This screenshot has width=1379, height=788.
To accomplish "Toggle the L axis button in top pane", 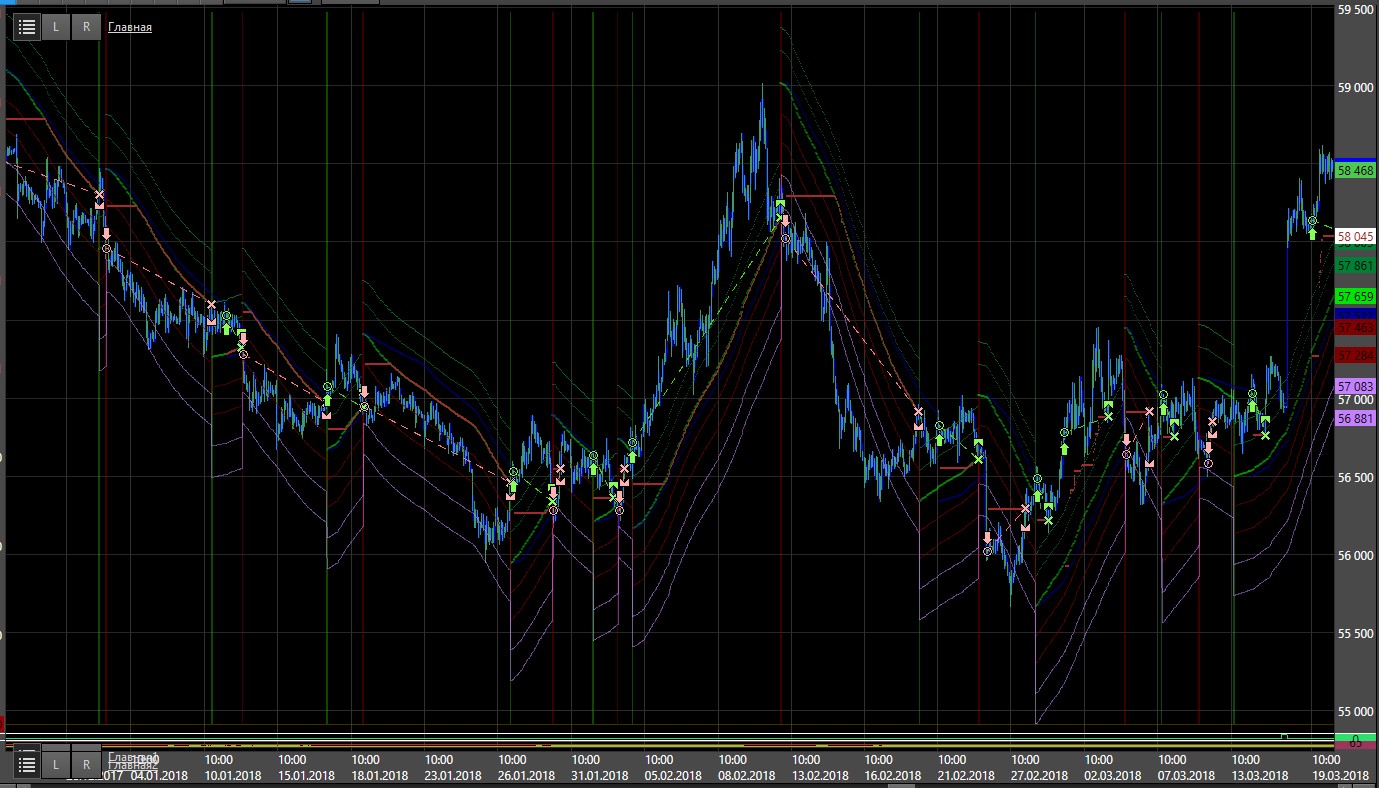I will click(x=56, y=27).
